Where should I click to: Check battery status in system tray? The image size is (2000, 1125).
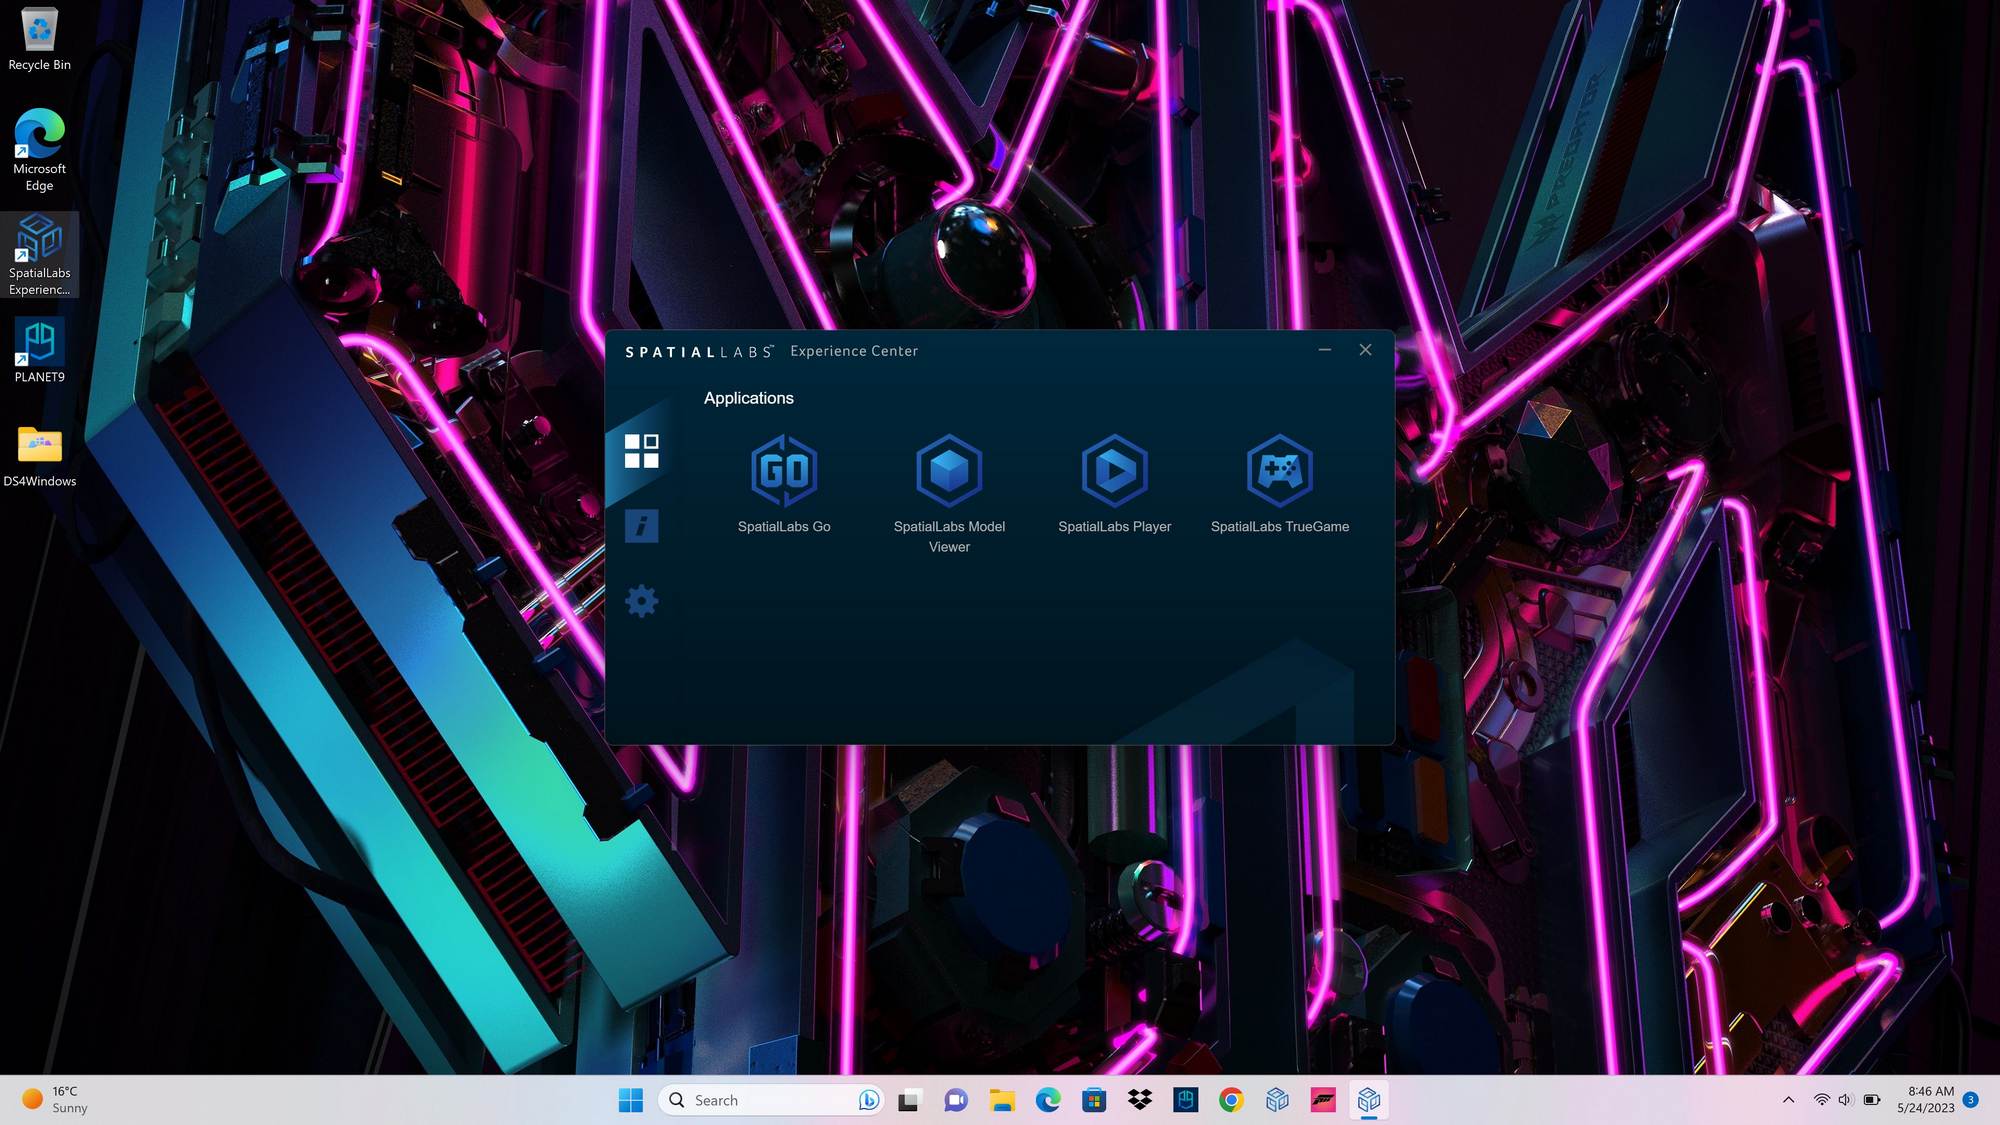1872,1100
